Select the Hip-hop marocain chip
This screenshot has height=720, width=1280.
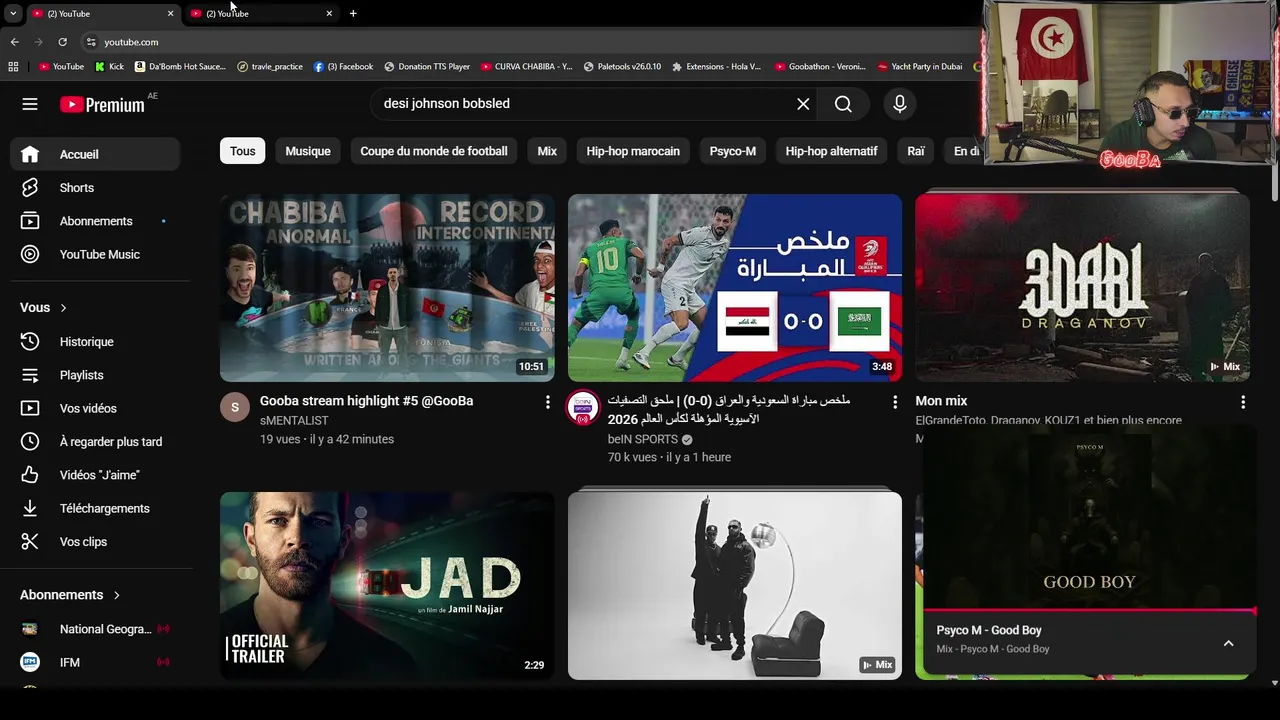pyautogui.click(x=633, y=151)
